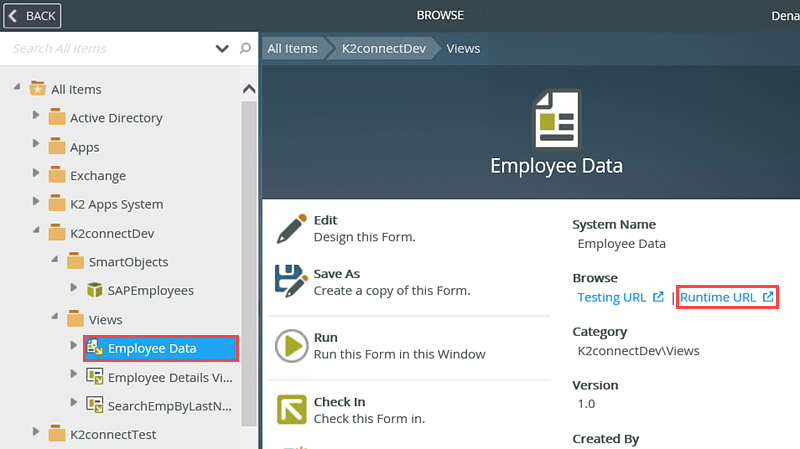Collapse the K2connectDev folder node
Image resolution: width=800 pixels, height=449 pixels.
(36, 232)
